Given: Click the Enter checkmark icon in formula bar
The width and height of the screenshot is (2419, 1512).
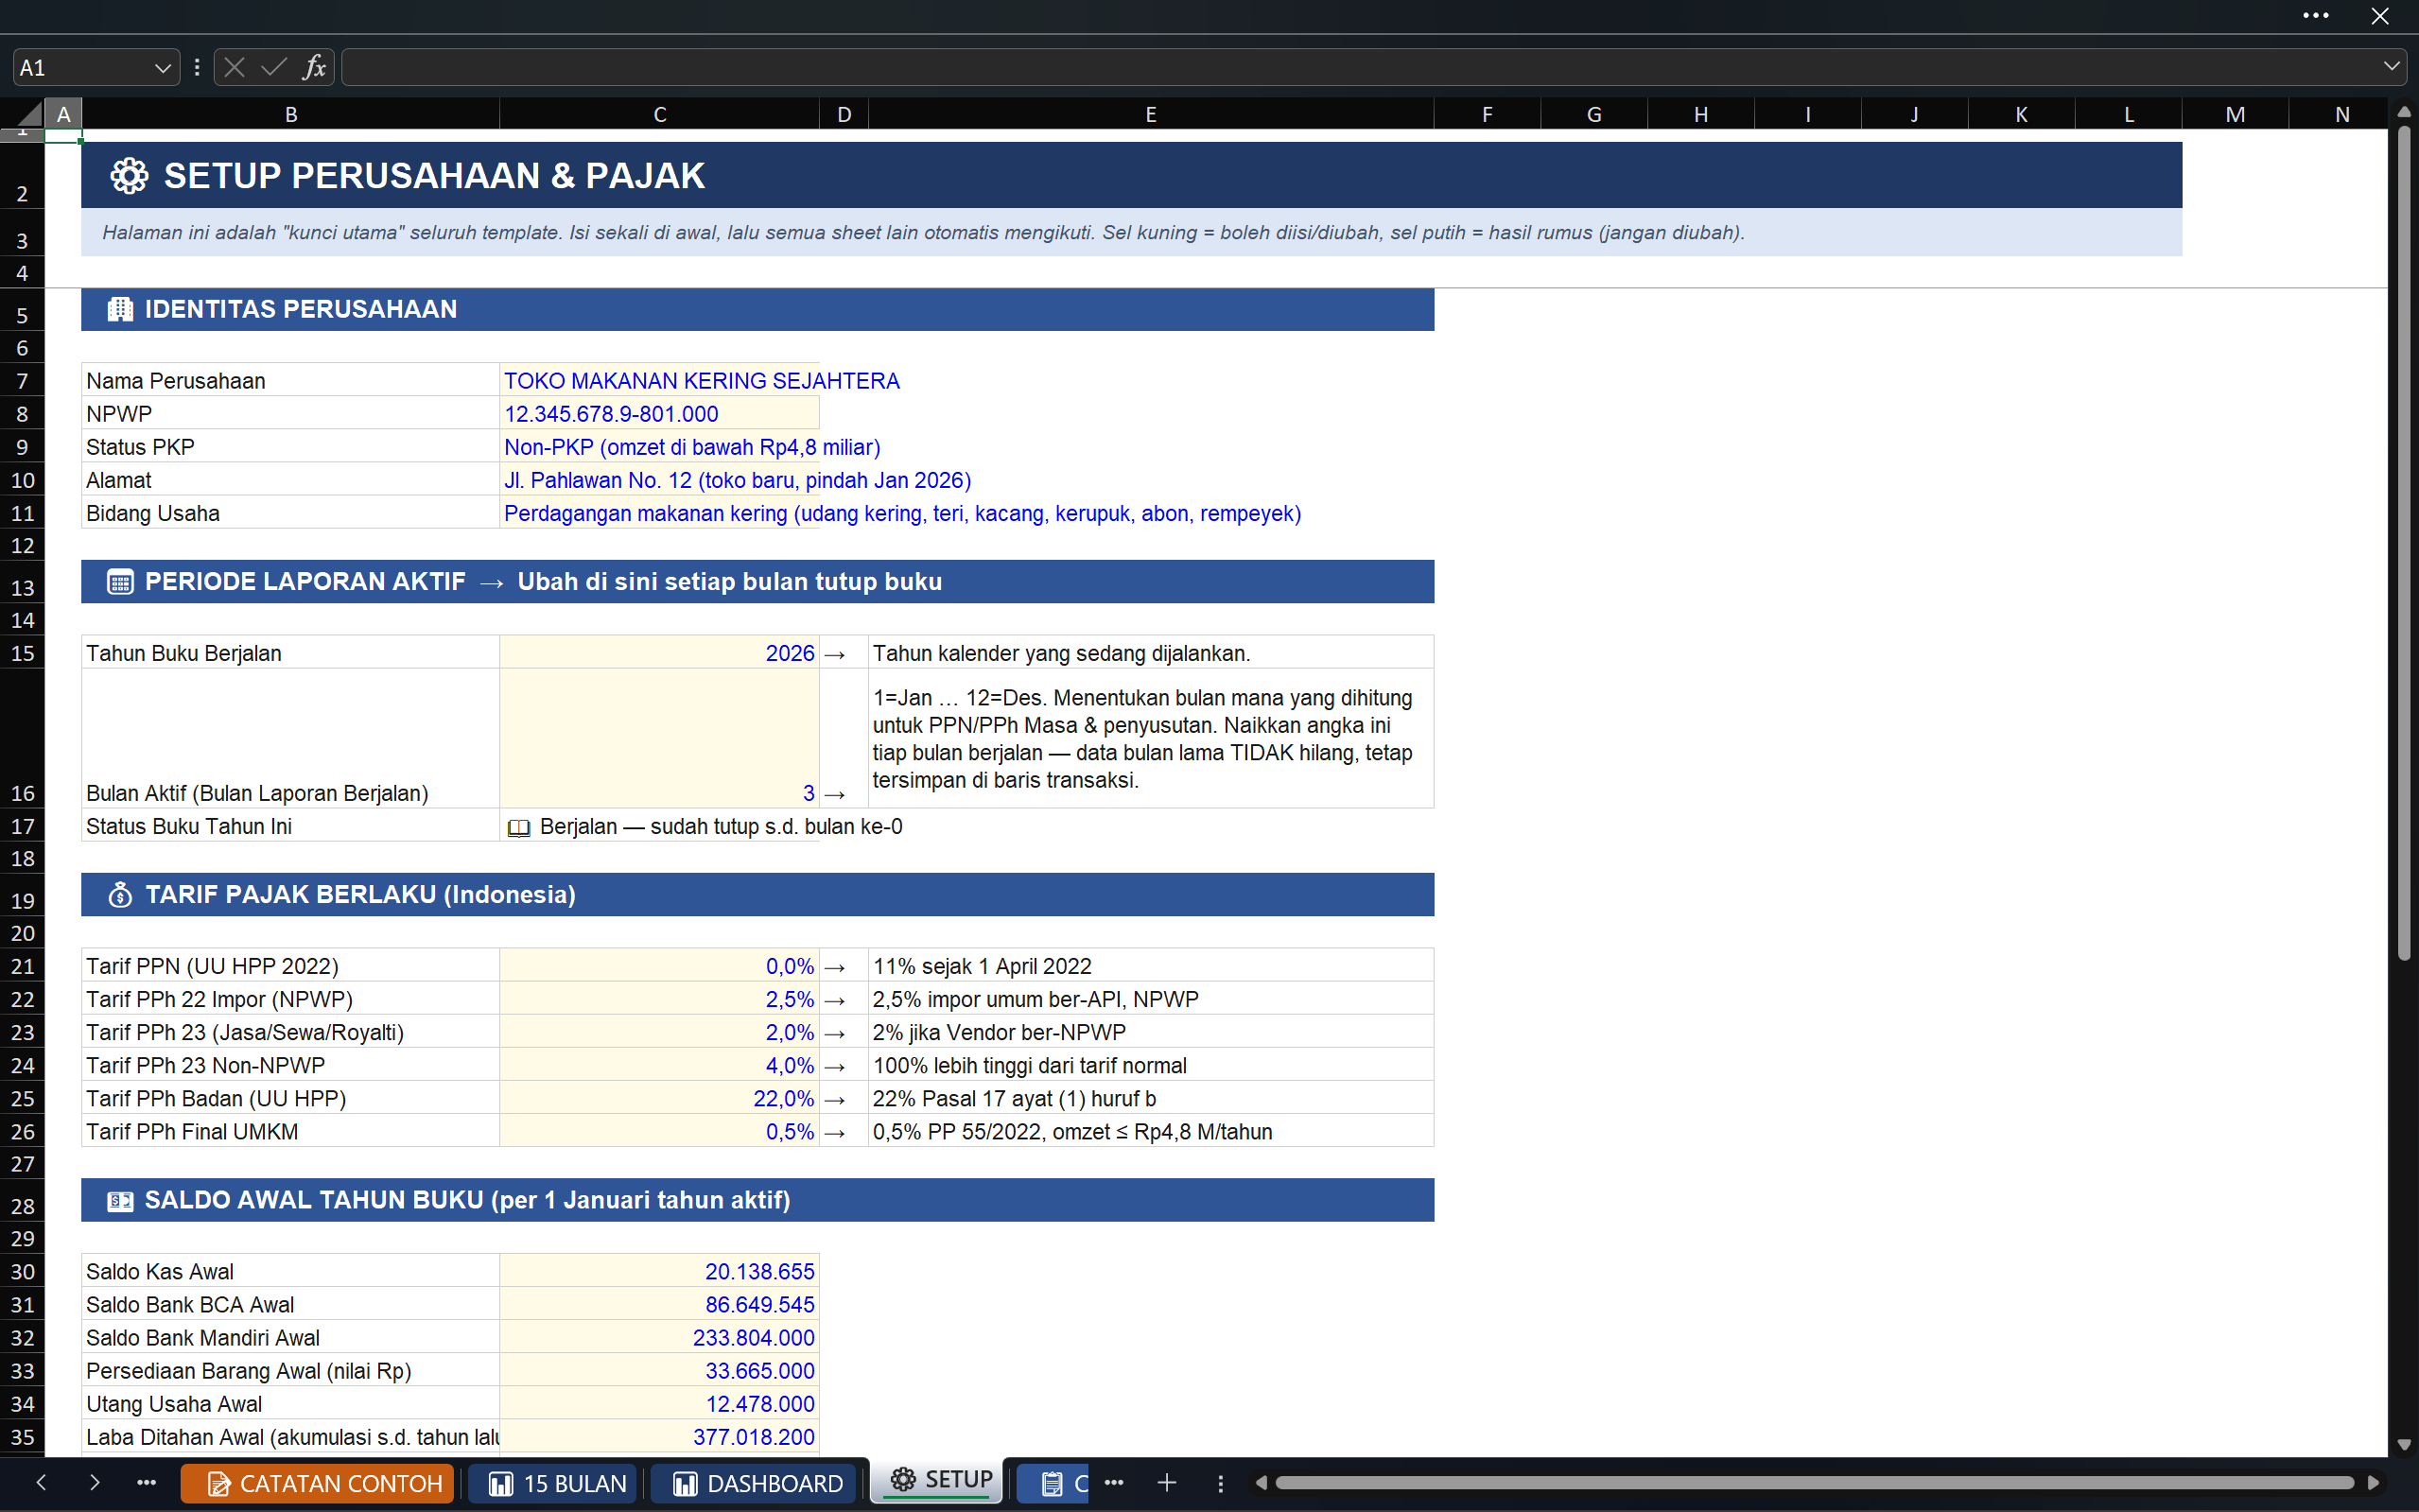Looking at the screenshot, I should pos(274,67).
